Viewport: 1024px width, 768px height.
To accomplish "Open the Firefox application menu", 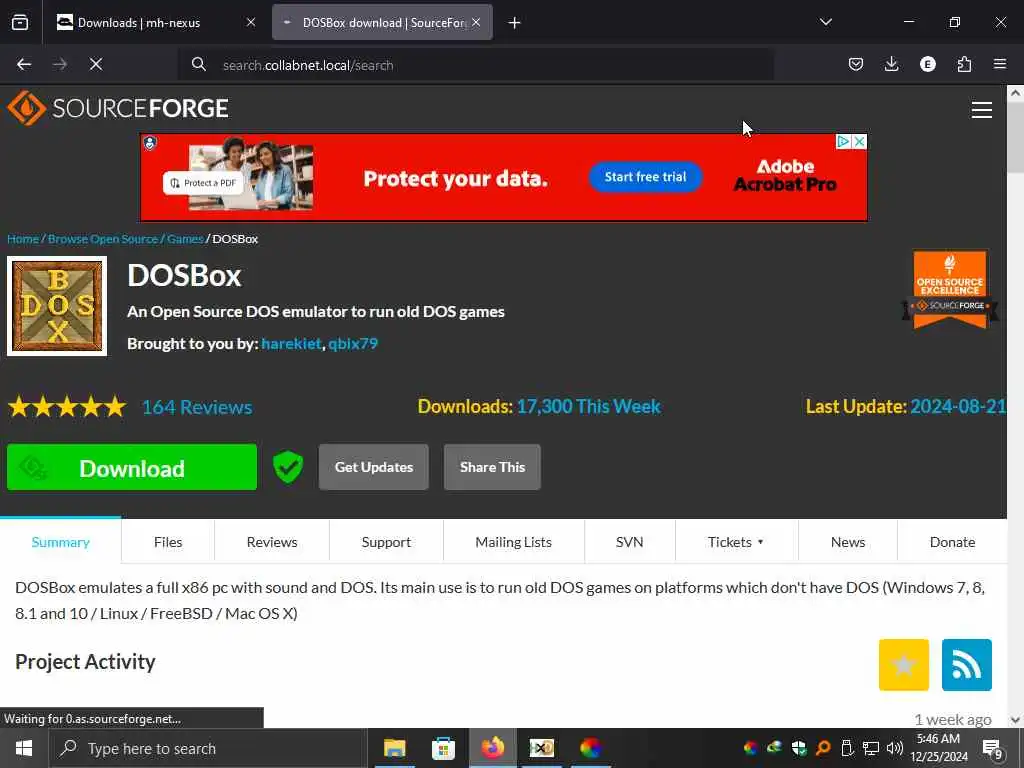I will (999, 64).
